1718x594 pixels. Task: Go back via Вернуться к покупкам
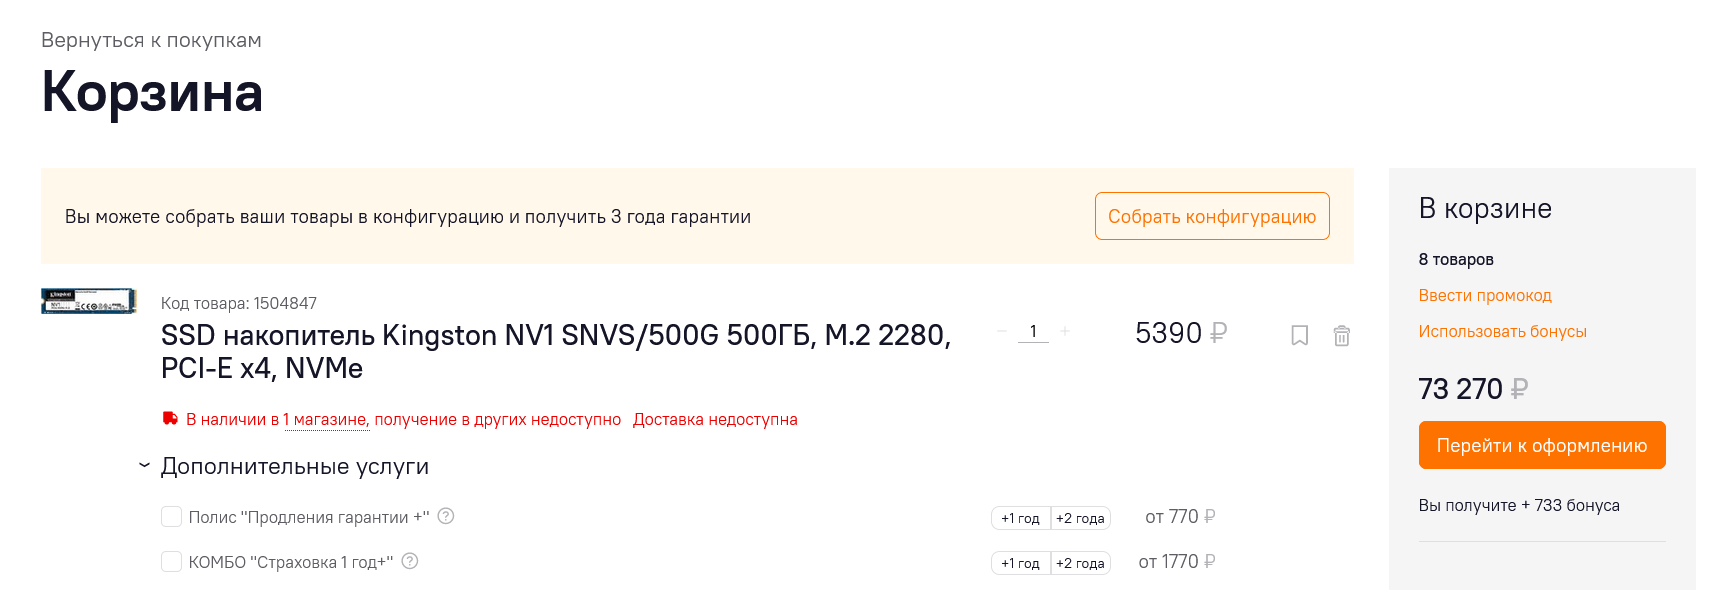tap(151, 40)
